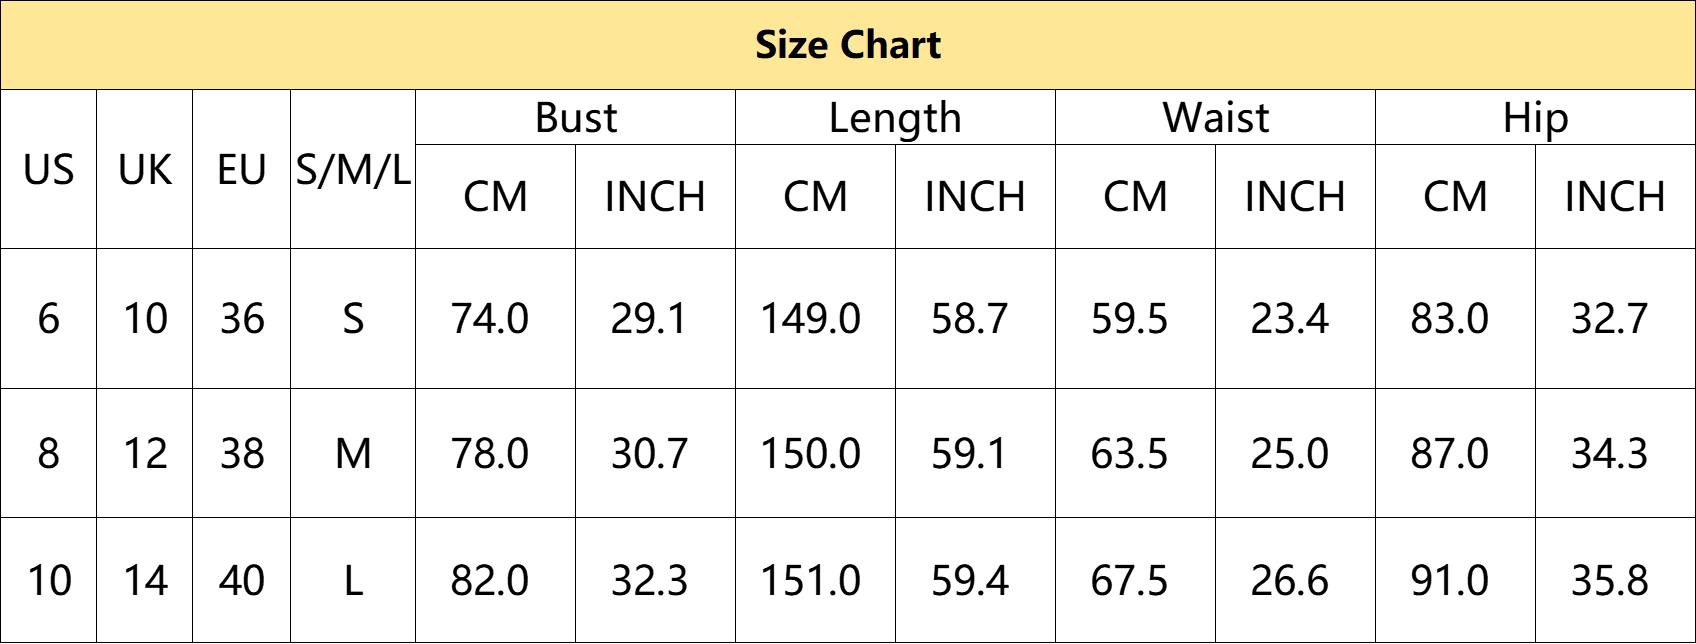This screenshot has width=1696, height=644.
Task: Click the 59.4 length inch value
Action: pyautogui.click(x=970, y=581)
